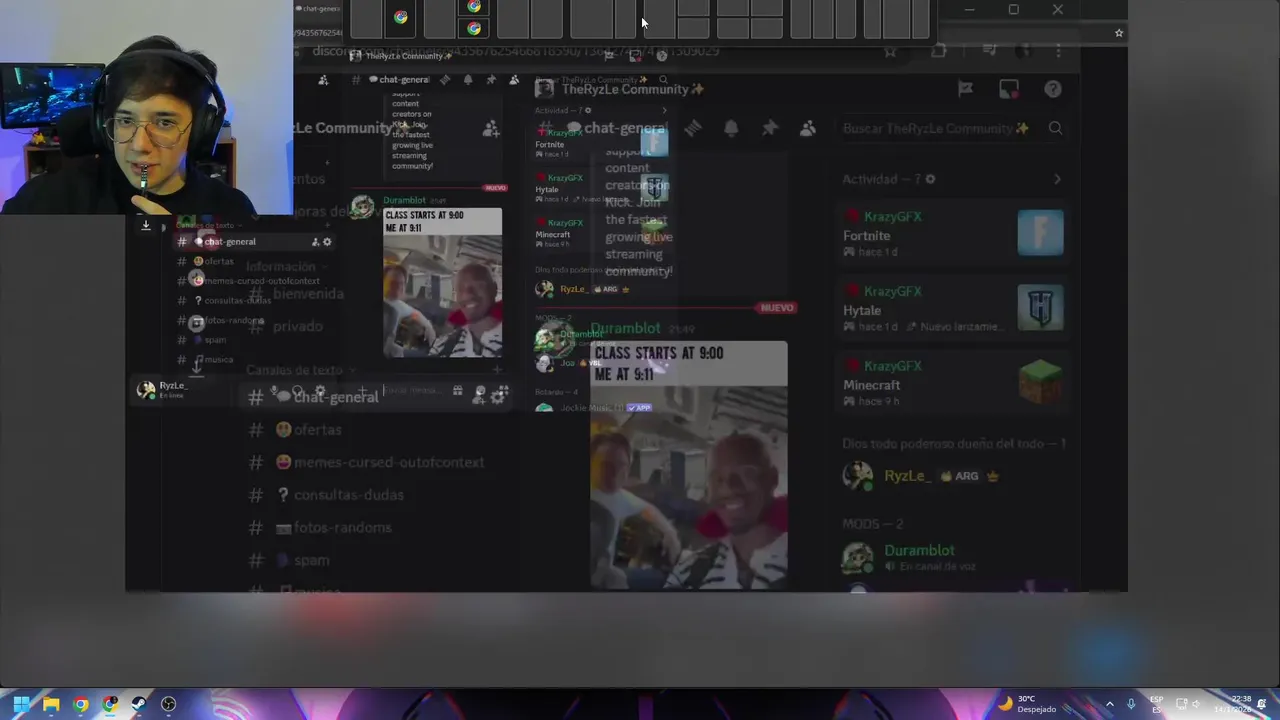Open the Windows Start menu
The width and height of the screenshot is (1280, 720).
[21, 704]
